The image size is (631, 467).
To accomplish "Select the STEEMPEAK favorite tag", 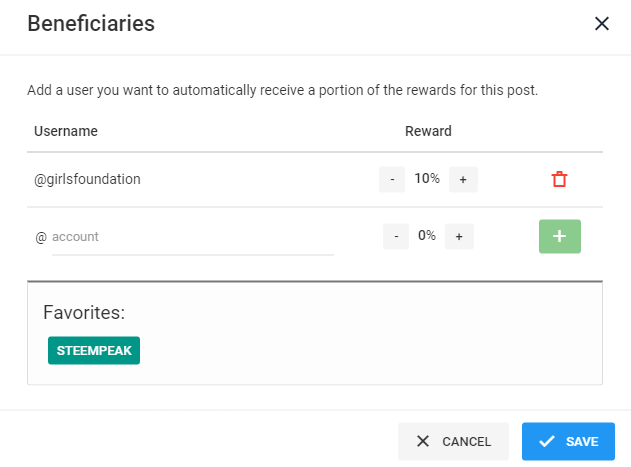I will 94,351.
